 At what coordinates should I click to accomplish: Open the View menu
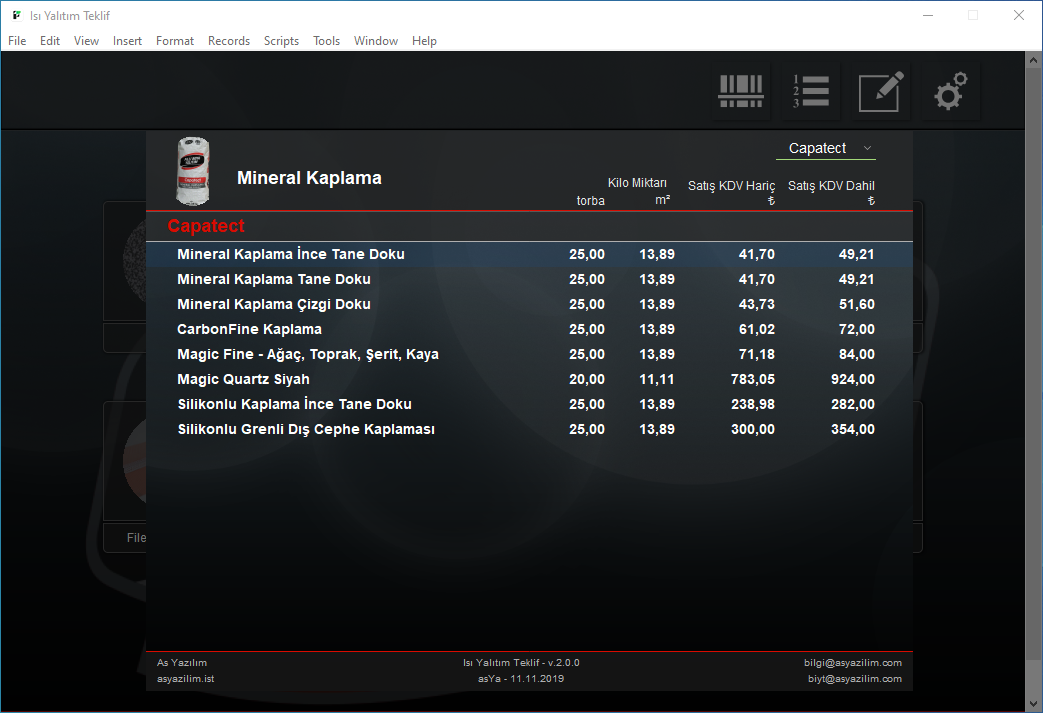click(86, 41)
